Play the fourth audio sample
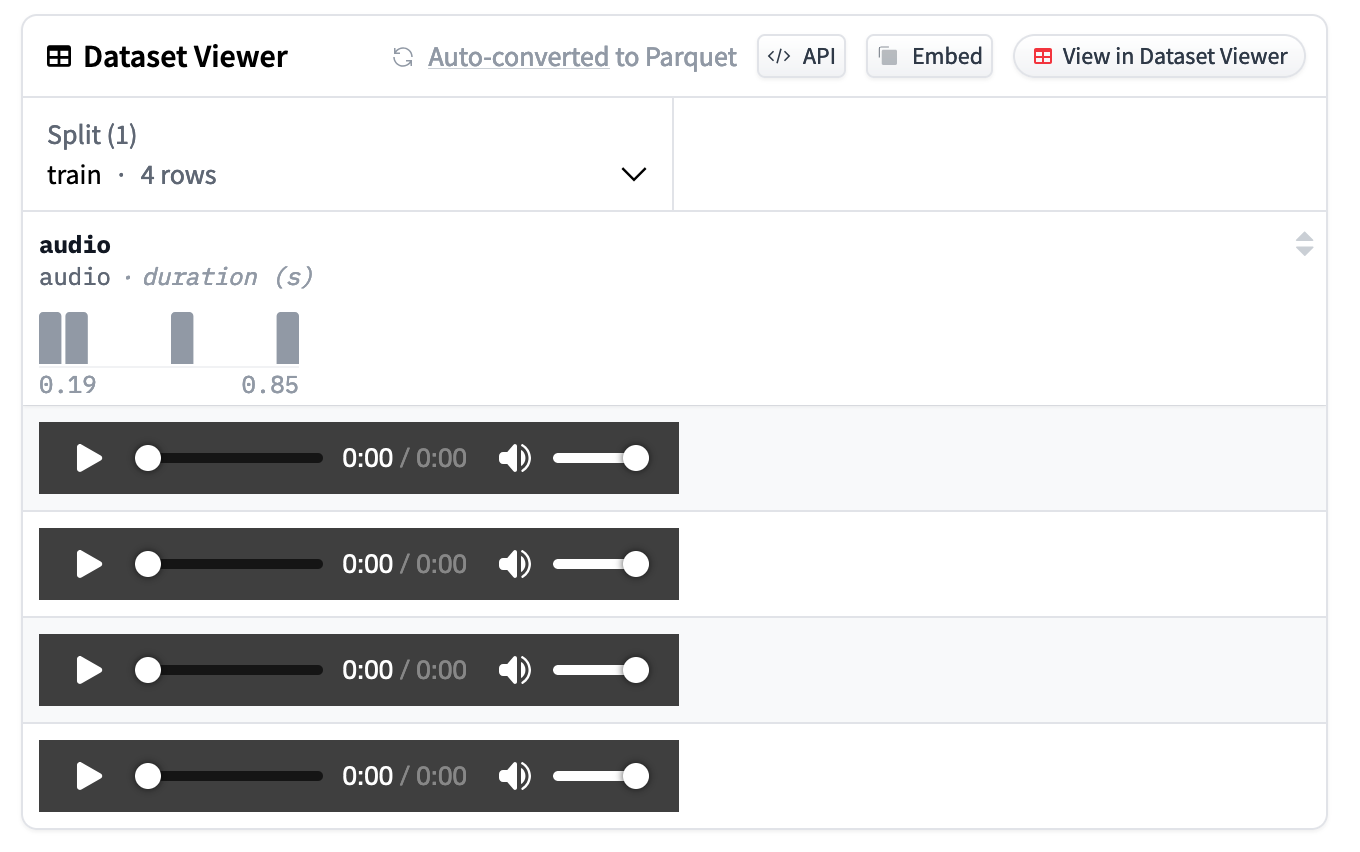 [x=90, y=776]
